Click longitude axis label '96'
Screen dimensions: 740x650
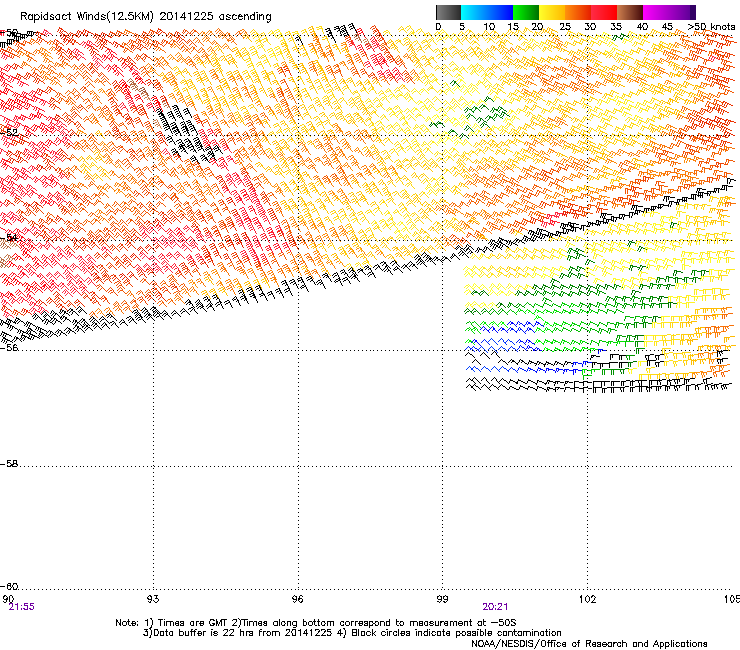click(297, 599)
